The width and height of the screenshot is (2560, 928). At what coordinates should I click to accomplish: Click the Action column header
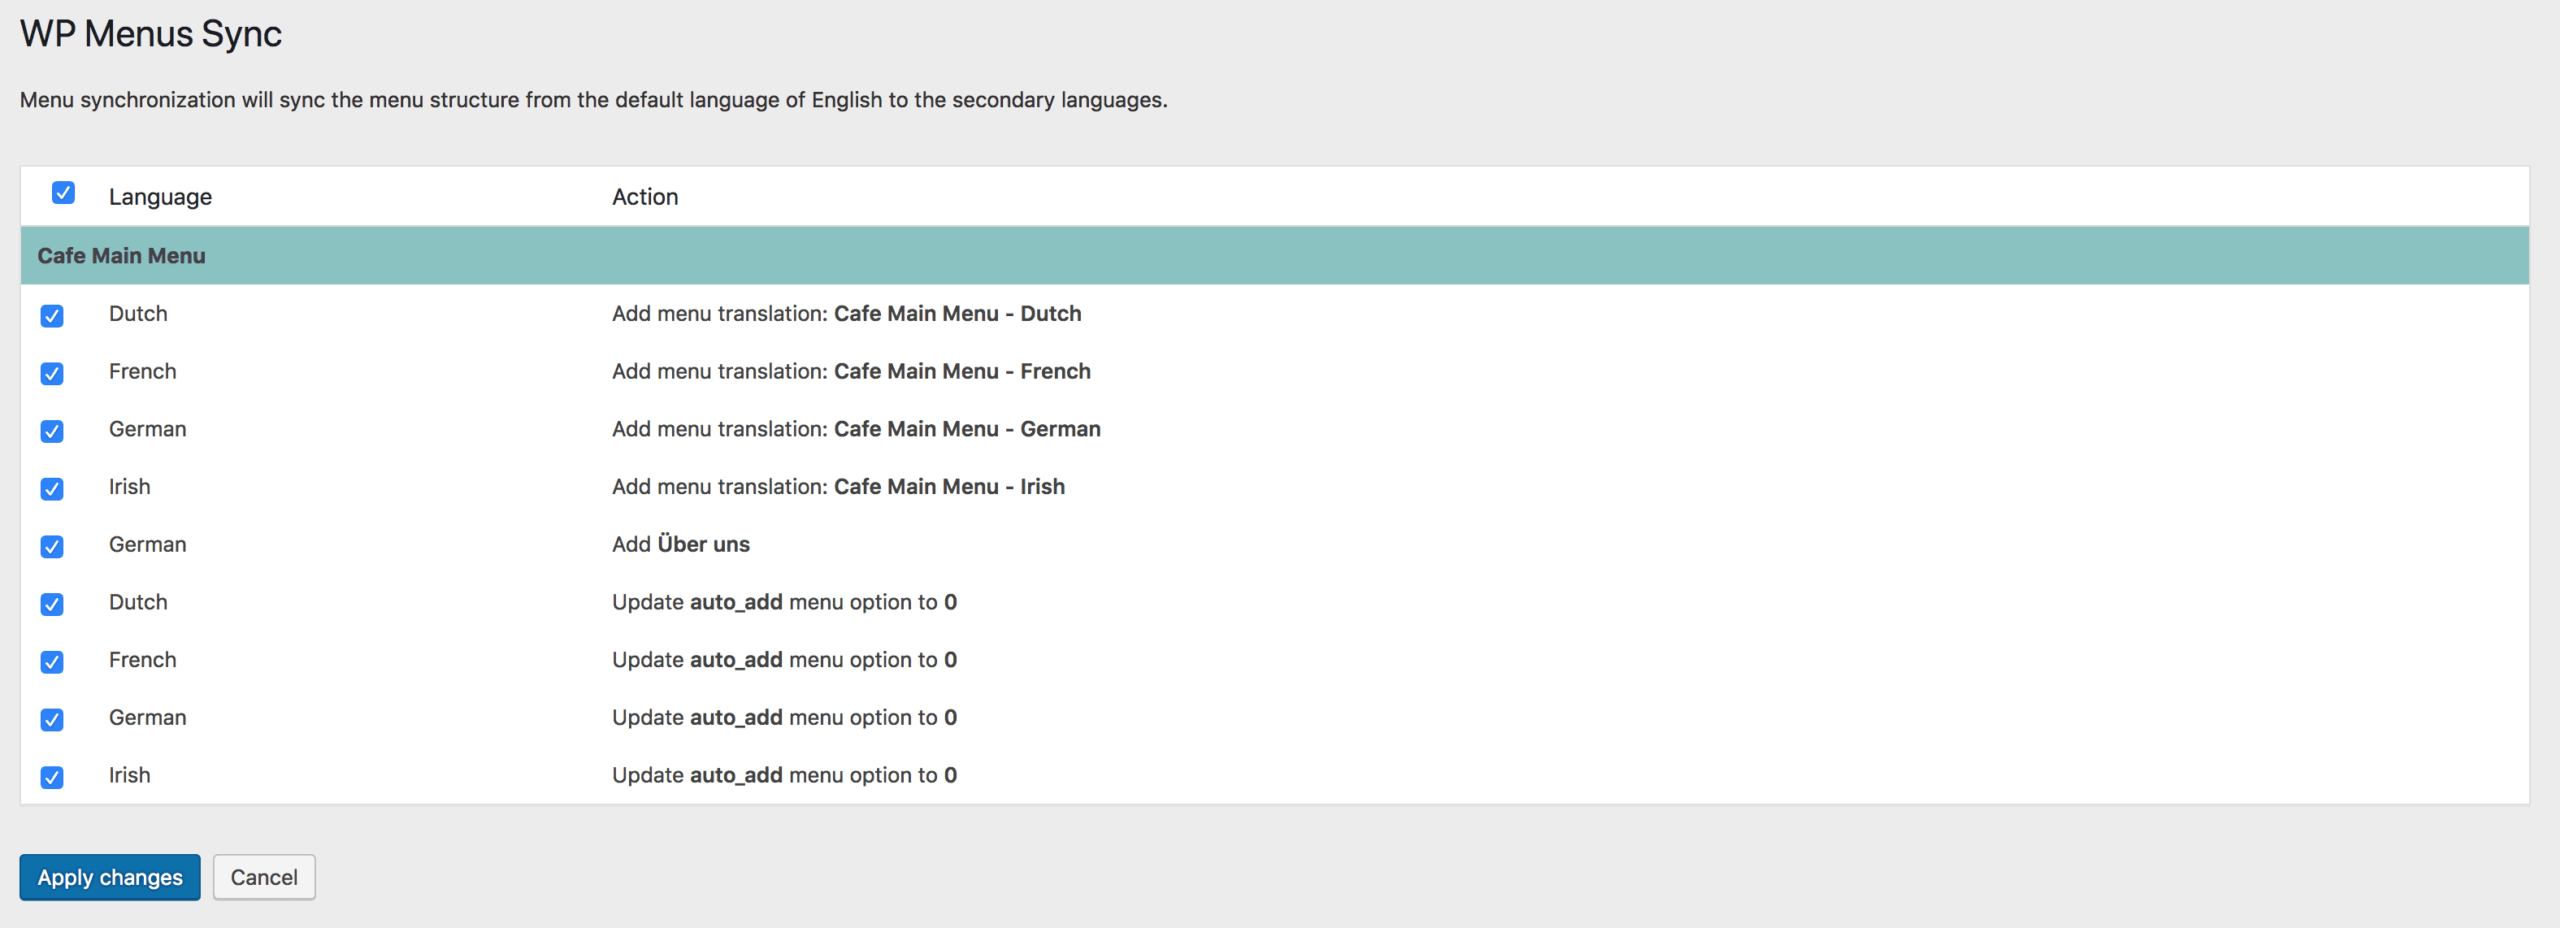coord(645,196)
